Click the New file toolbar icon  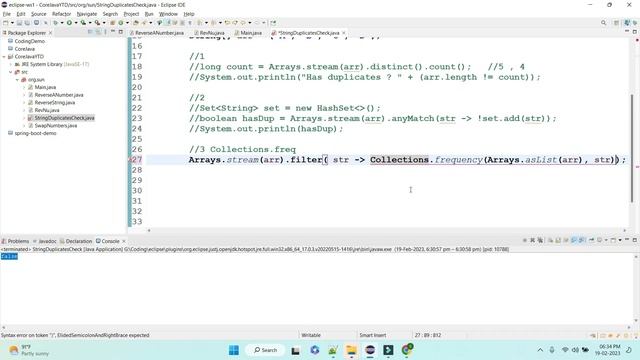pyautogui.click(x=6, y=23)
